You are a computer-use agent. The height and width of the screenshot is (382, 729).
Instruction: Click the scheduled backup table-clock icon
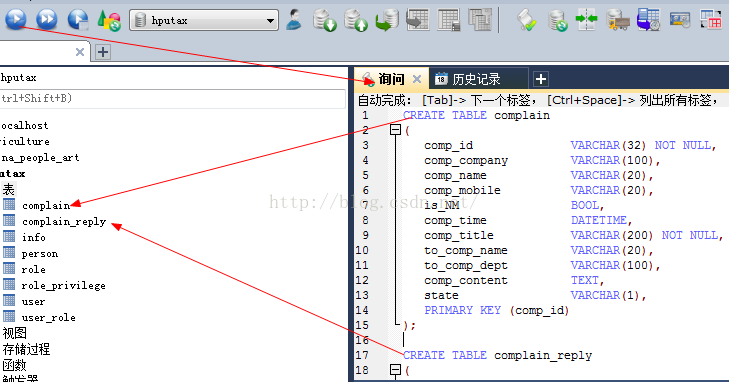(649, 20)
